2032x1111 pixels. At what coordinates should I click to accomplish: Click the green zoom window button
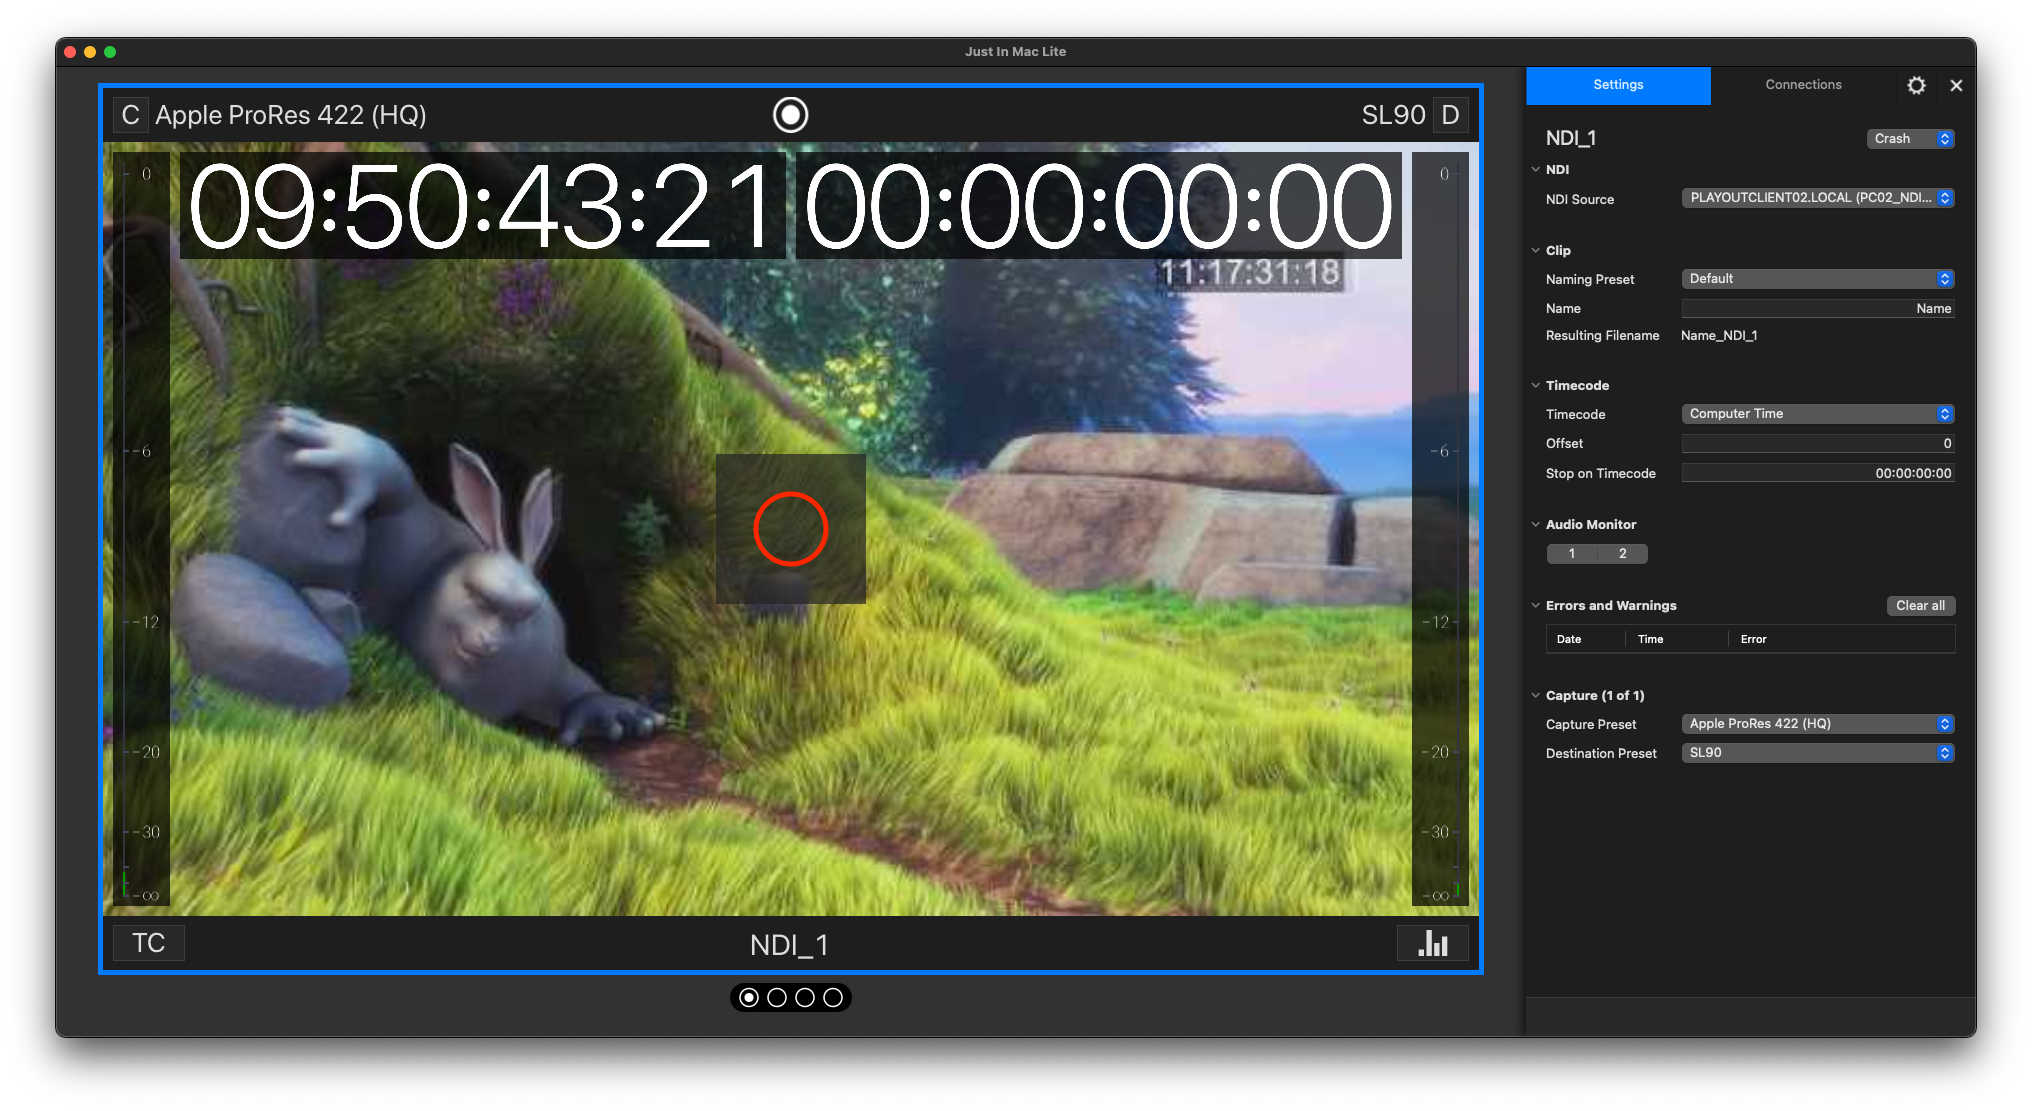coord(110,52)
